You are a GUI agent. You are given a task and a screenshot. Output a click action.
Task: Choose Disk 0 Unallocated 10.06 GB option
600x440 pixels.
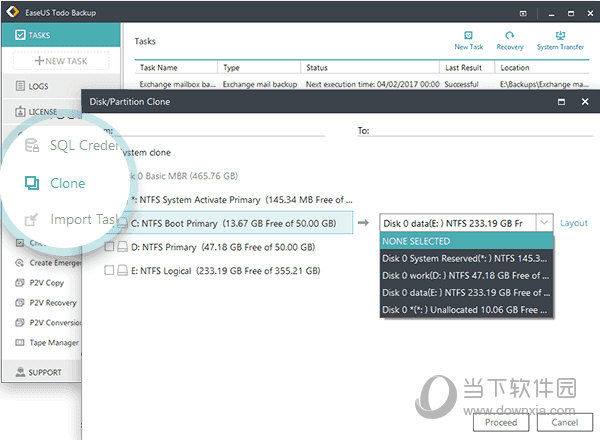(x=466, y=310)
